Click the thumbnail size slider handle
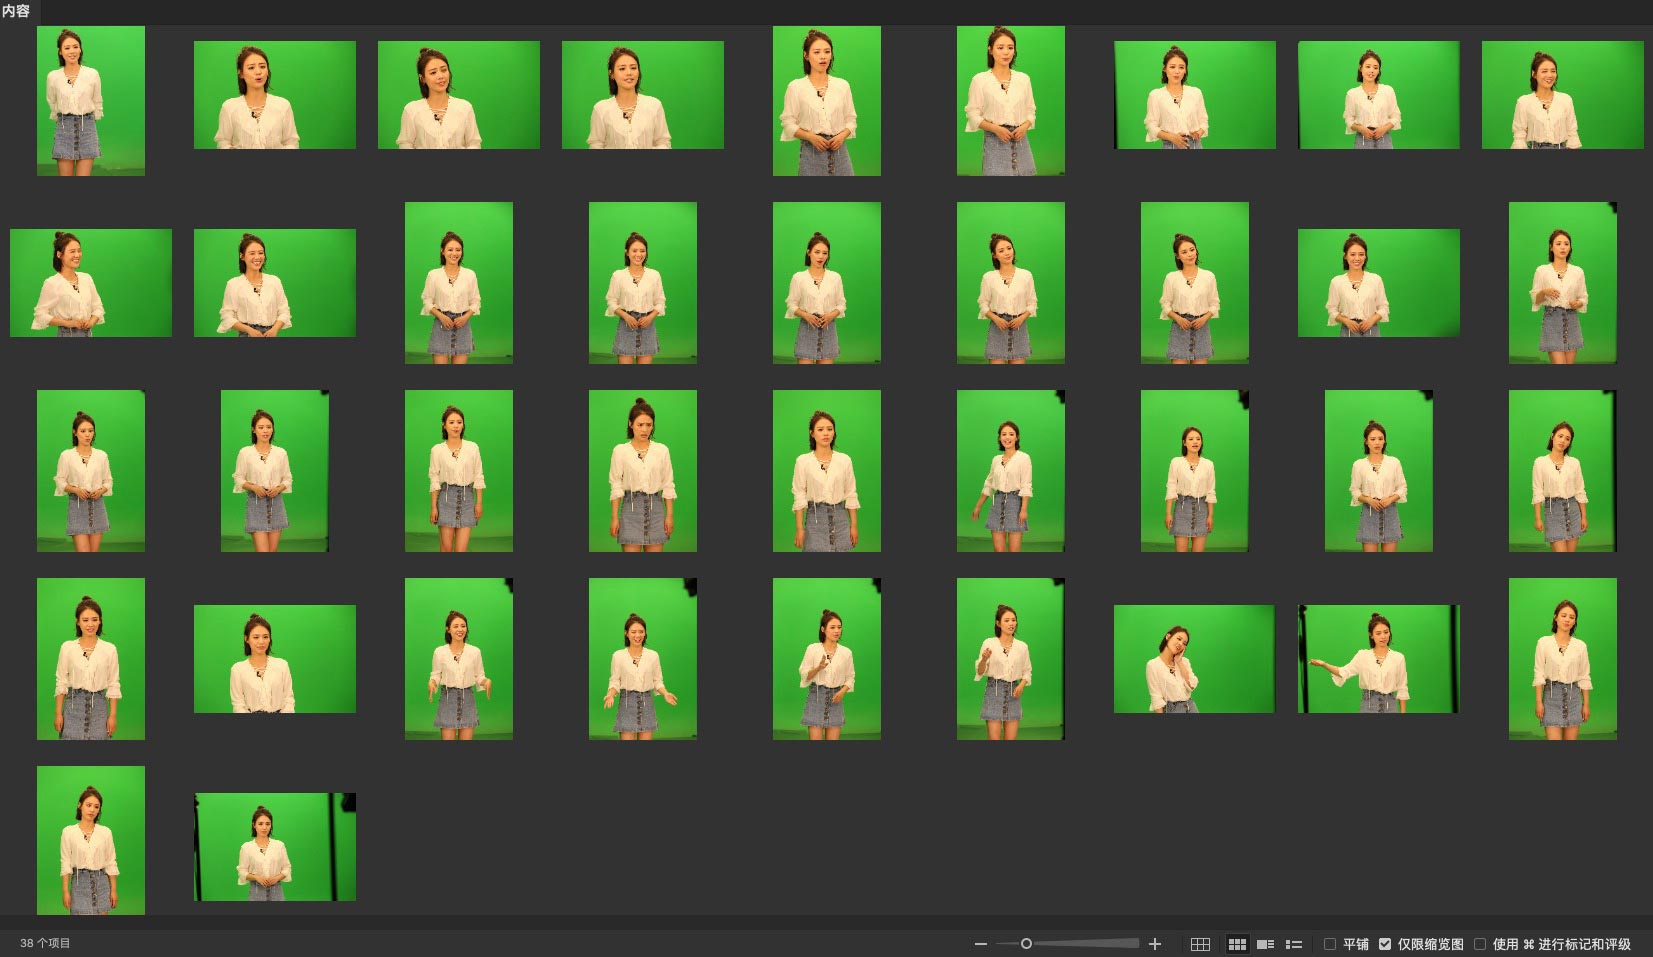 [1026, 943]
